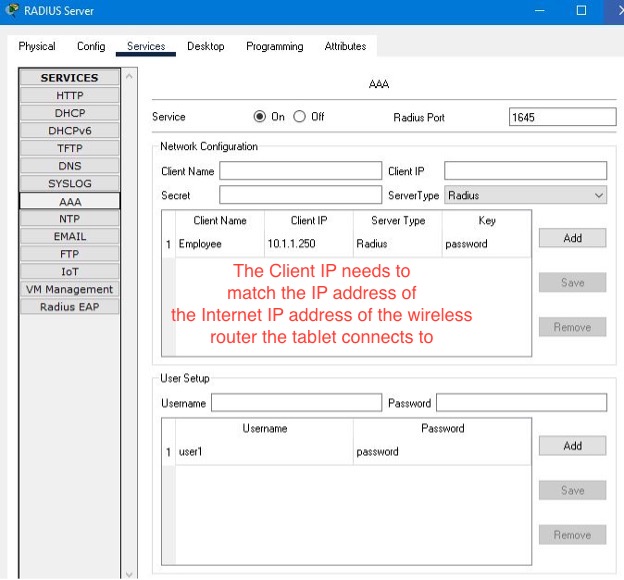Viewport: 624px width, 580px height.
Task: Maximize the RADIUS Server window
Action: [581, 11]
